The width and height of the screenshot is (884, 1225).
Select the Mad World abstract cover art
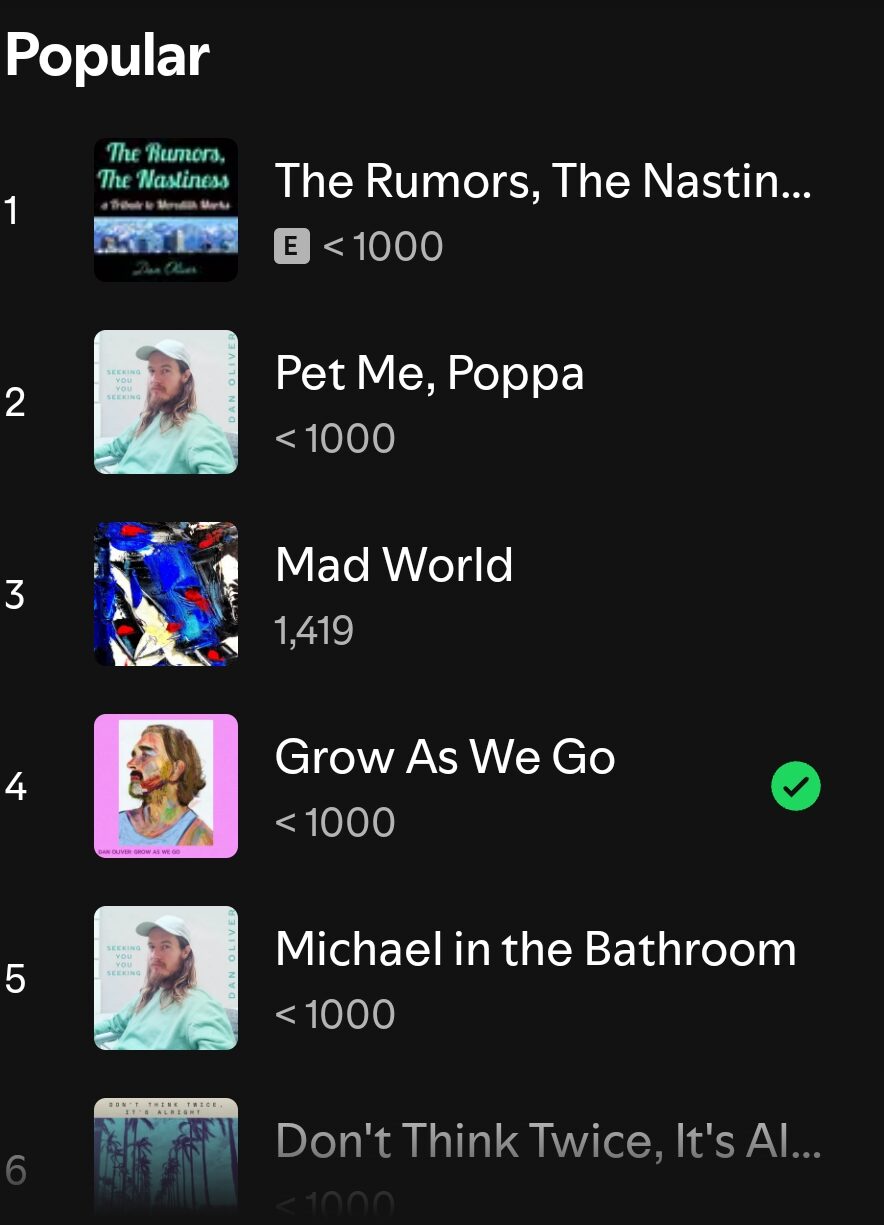pyautogui.click(x=166, y=594)
